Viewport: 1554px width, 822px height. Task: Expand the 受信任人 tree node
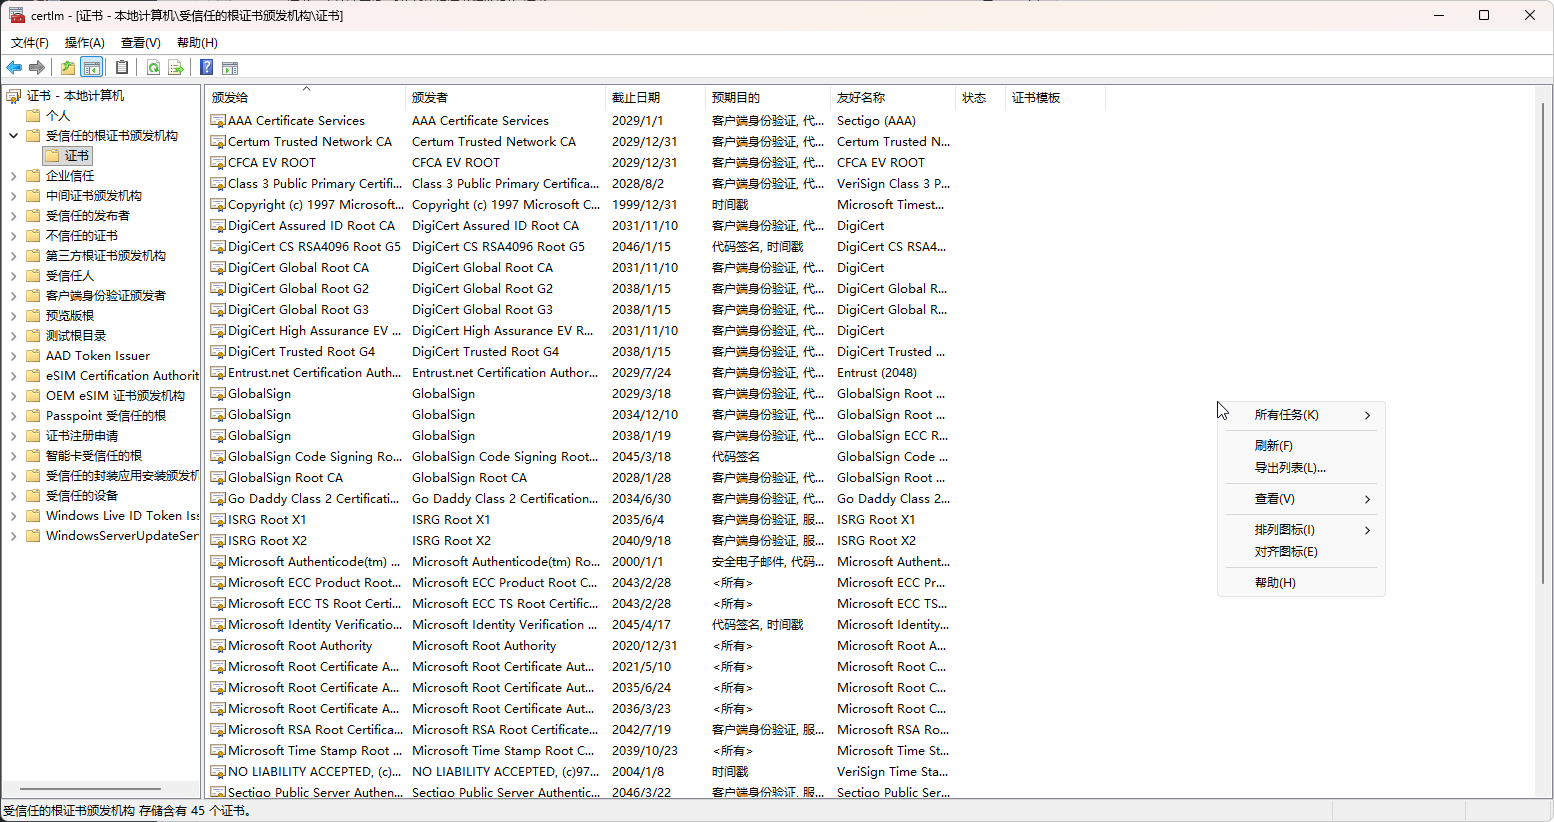[14, 276]
